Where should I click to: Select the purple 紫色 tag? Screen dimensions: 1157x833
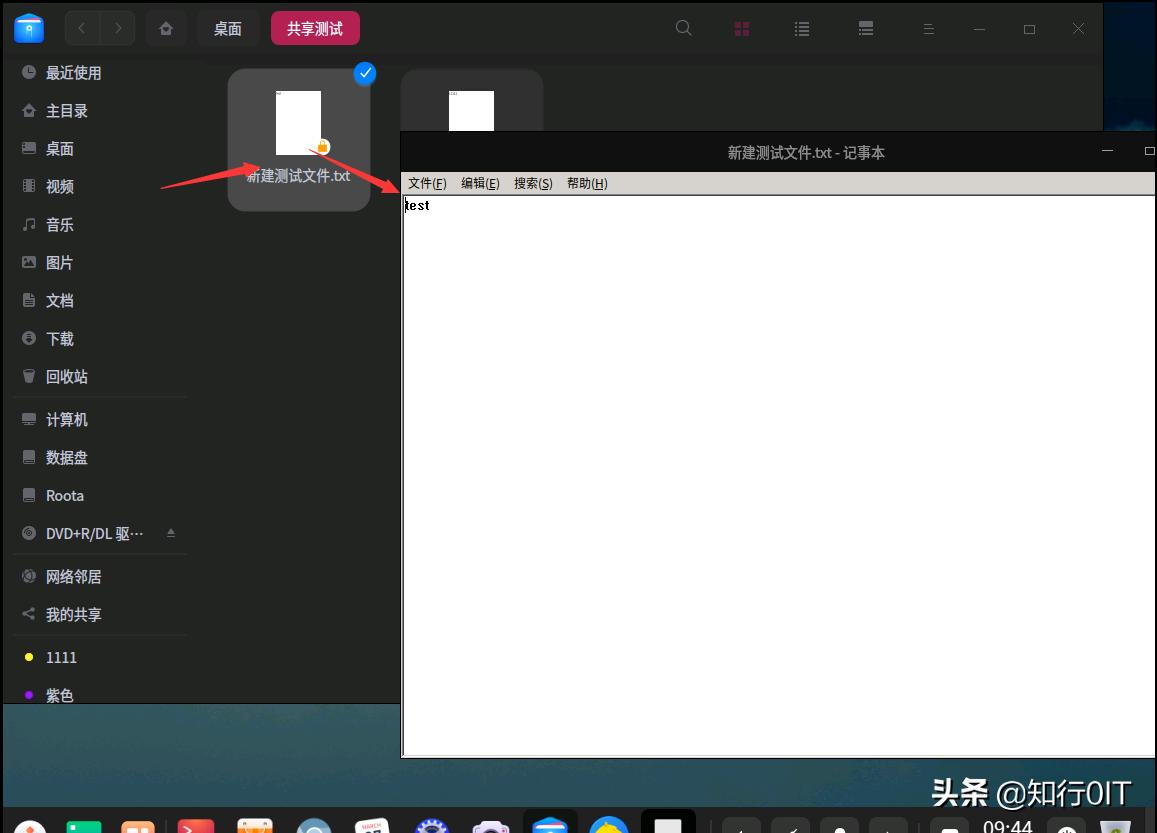point(59,695)
